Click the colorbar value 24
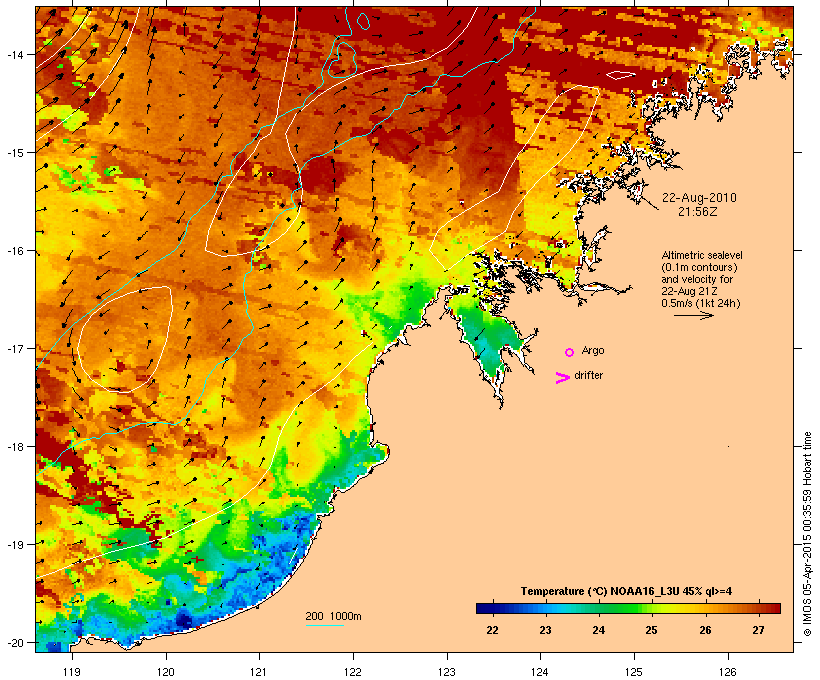 point(598,630)
